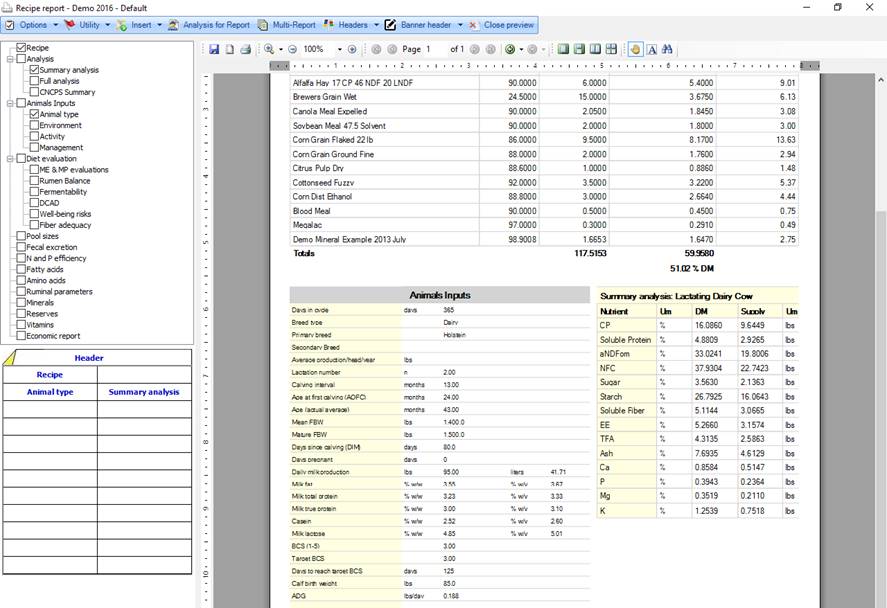Image resolution: width=887 pixels, height=608 pixels.
Task: Click the Multi-Report icon
Action: tap(262, 25)
